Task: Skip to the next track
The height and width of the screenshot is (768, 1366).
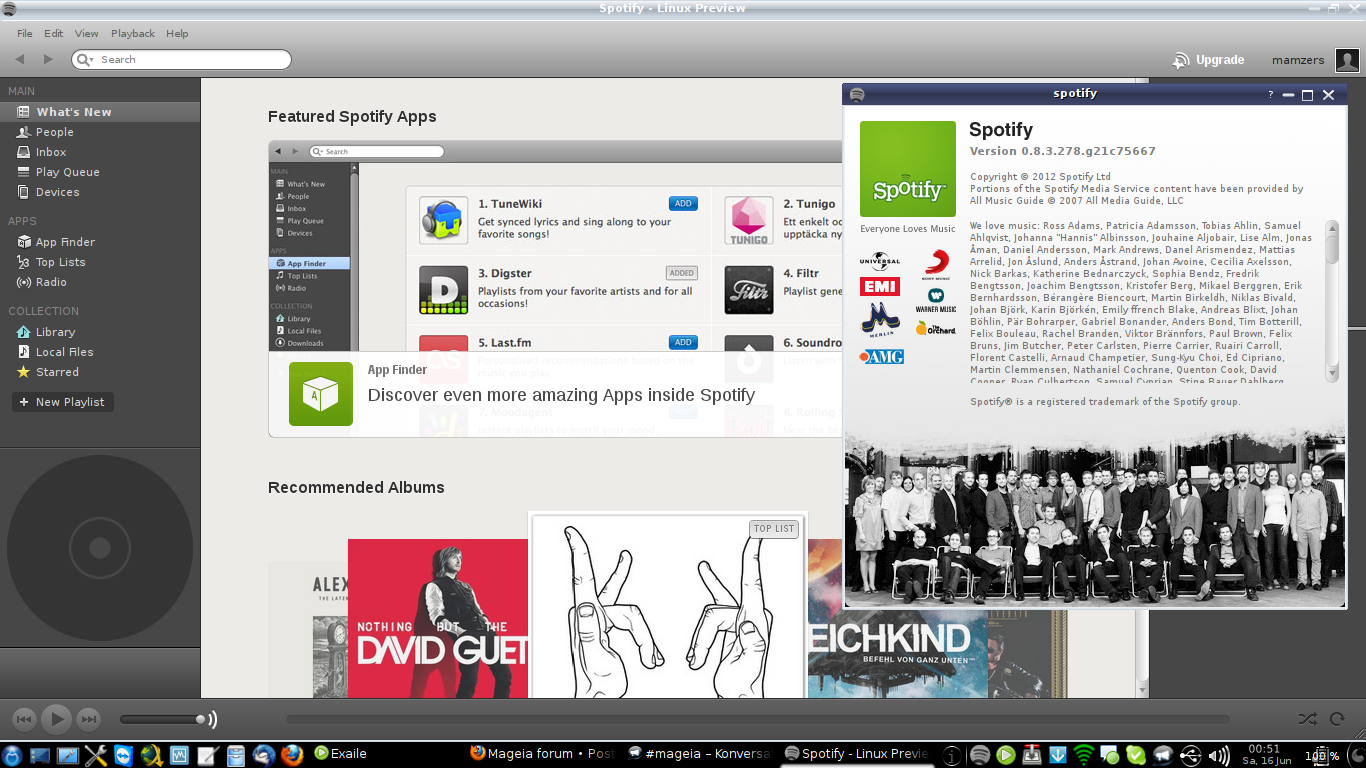Action: [x=89, y=718]
